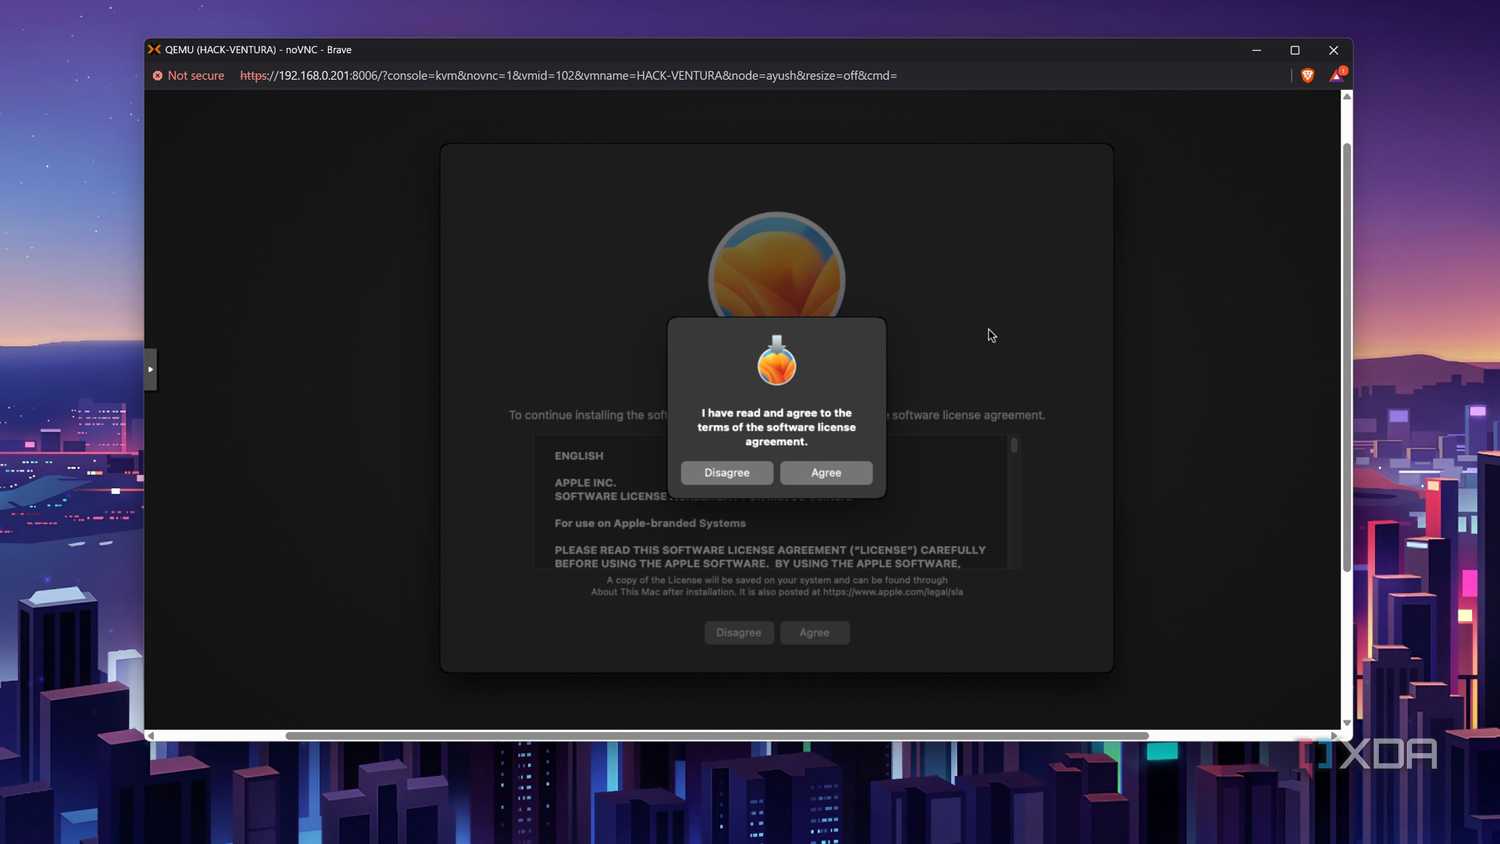Click Agree in the license confirmation dialog

tap(826, 473)
